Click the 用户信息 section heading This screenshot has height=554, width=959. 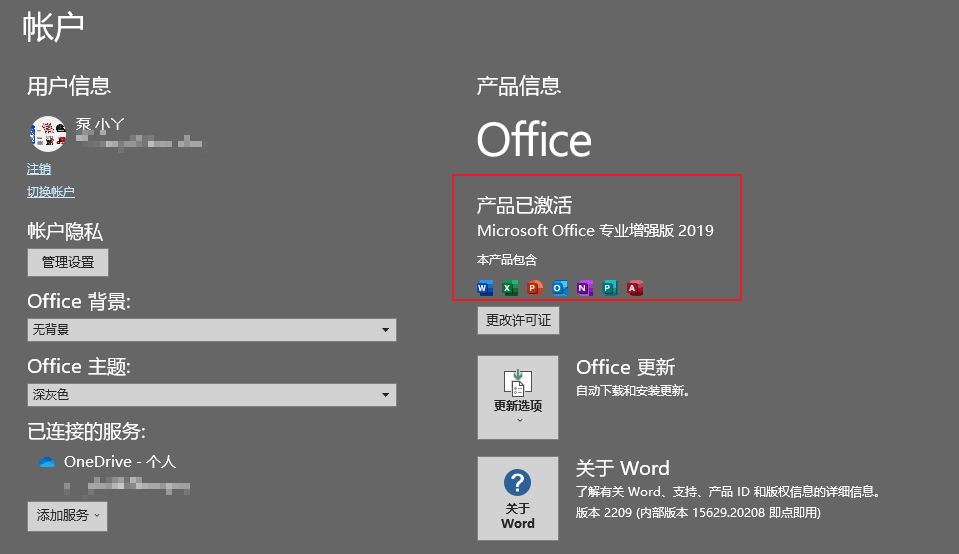point(69,86)
